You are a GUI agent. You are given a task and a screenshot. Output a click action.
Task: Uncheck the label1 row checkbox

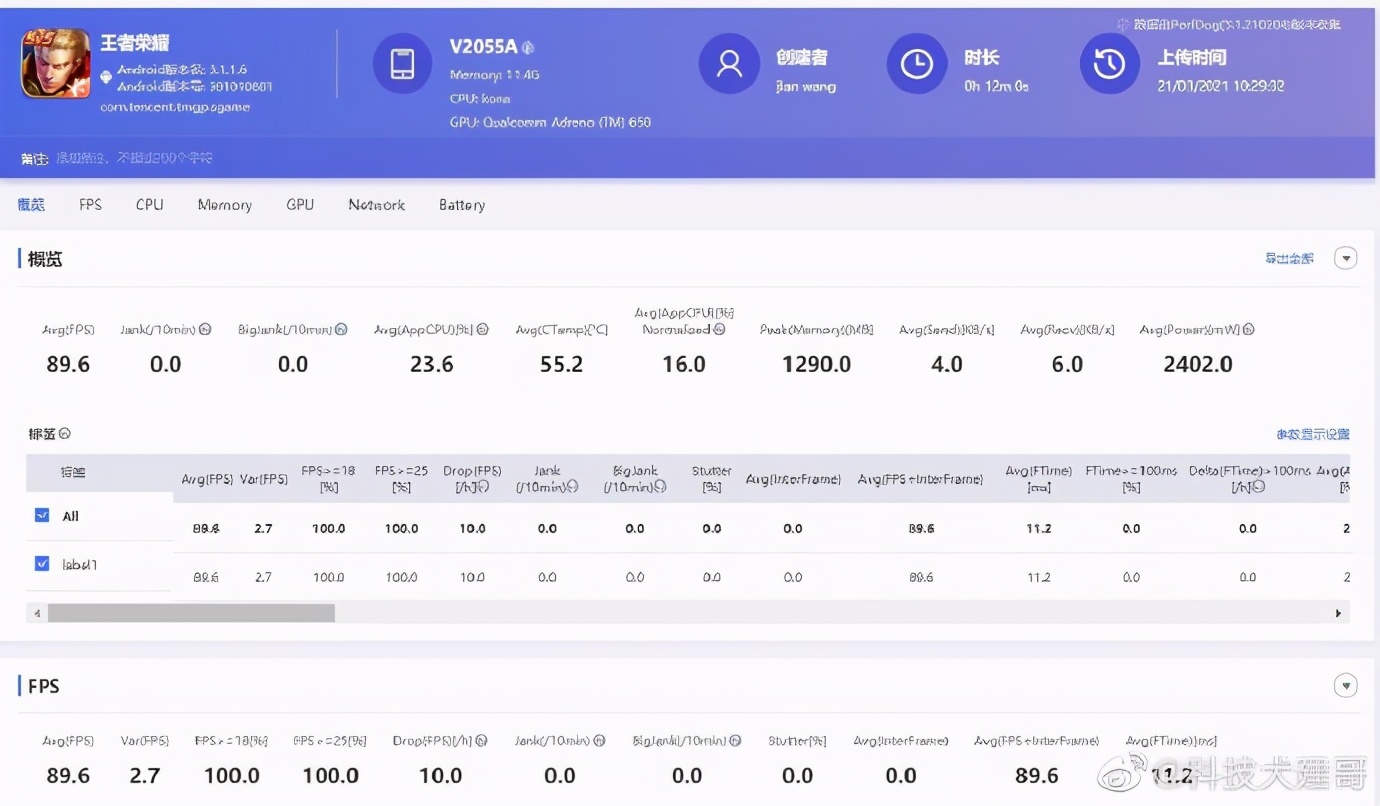tap(42, 563)
